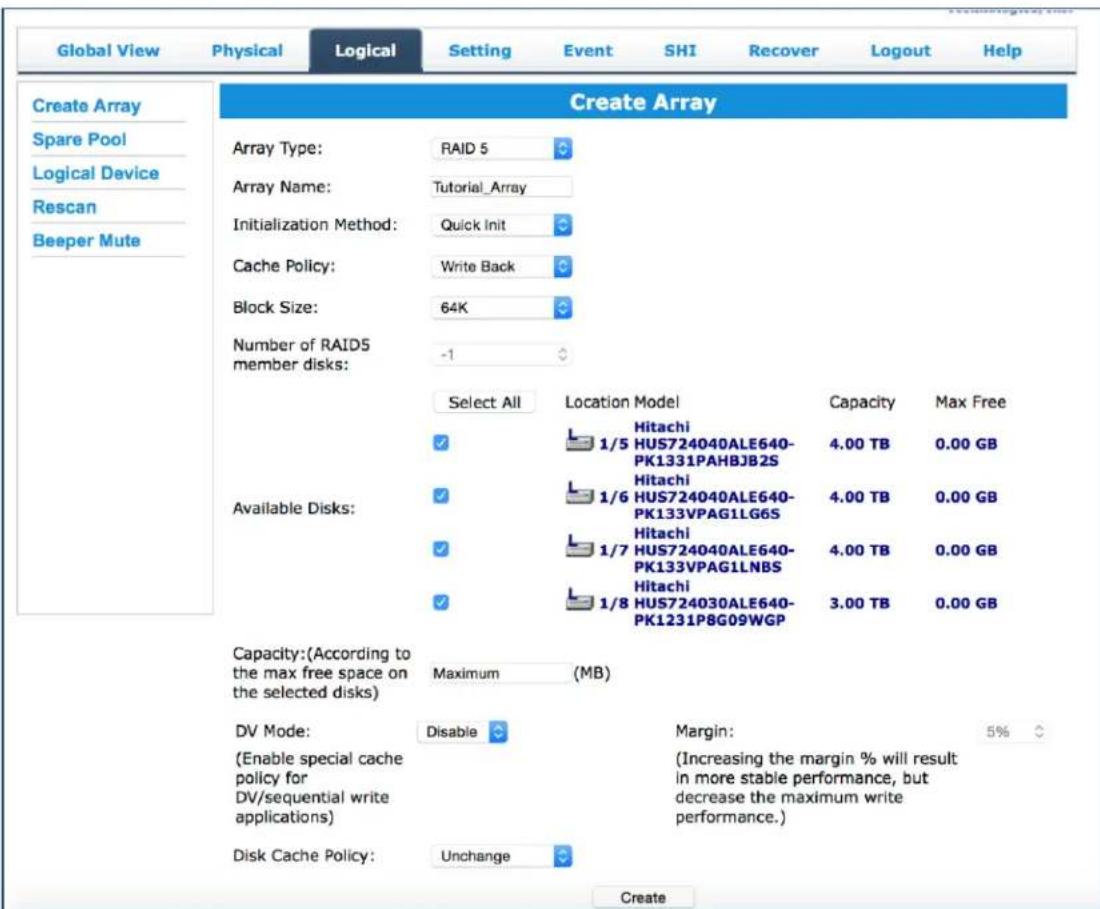Click the disk icon for location 1/8
This screenshot has height=909, width=1100.
[579, 600]
